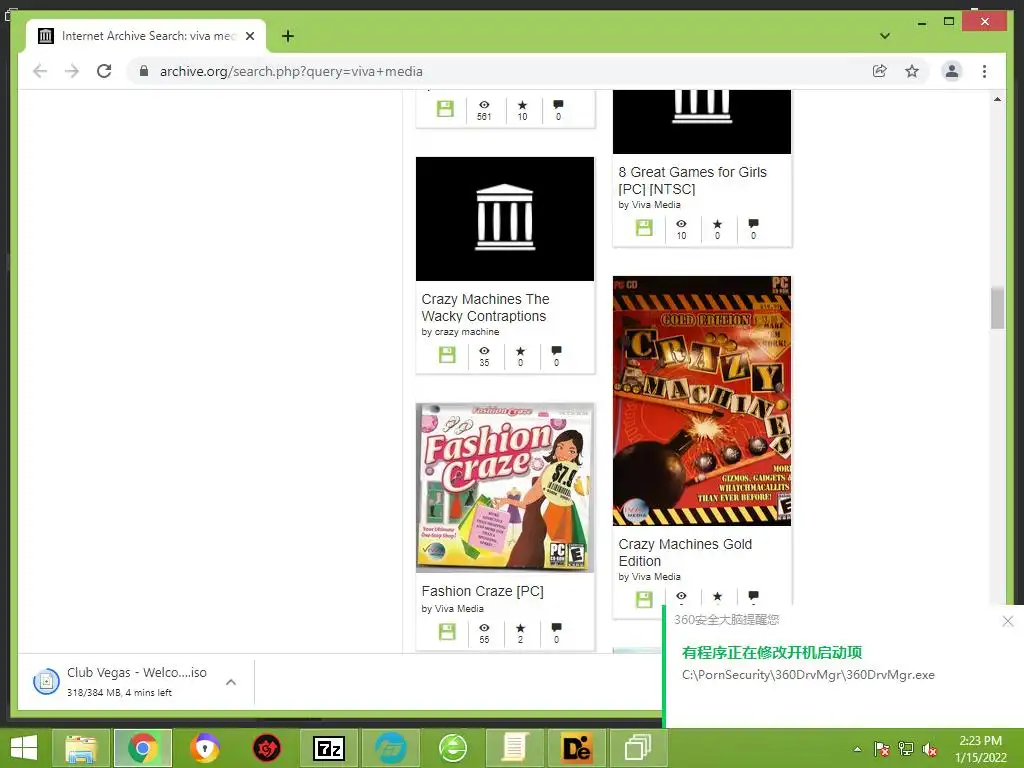Go forward in browser history
This screenshot has width=1024, height=768.
pos(72,71)
